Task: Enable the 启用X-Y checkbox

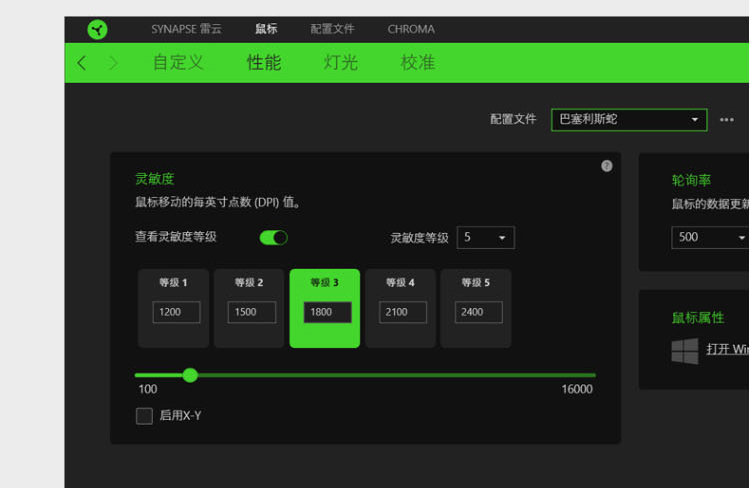Action: pos(144,416)
